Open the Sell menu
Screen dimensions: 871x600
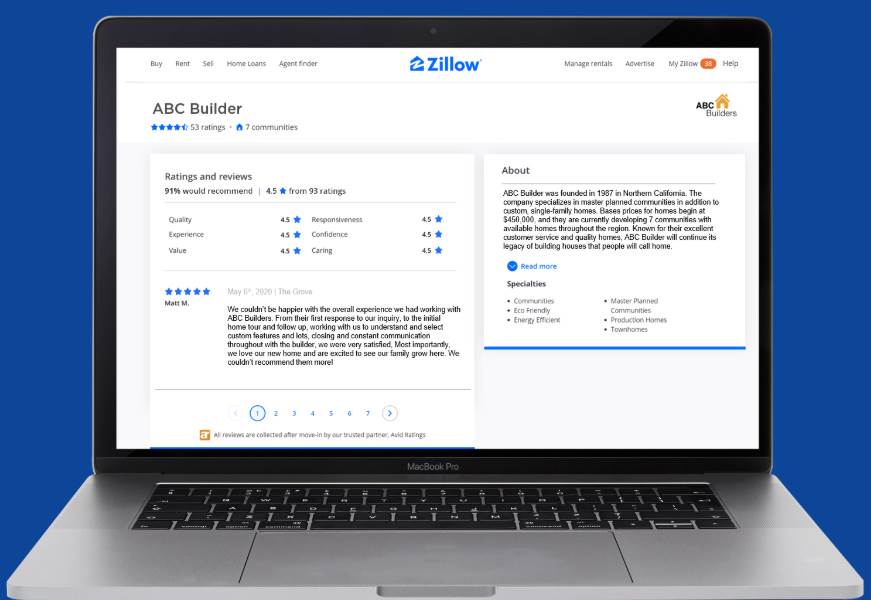coord(208,63)
